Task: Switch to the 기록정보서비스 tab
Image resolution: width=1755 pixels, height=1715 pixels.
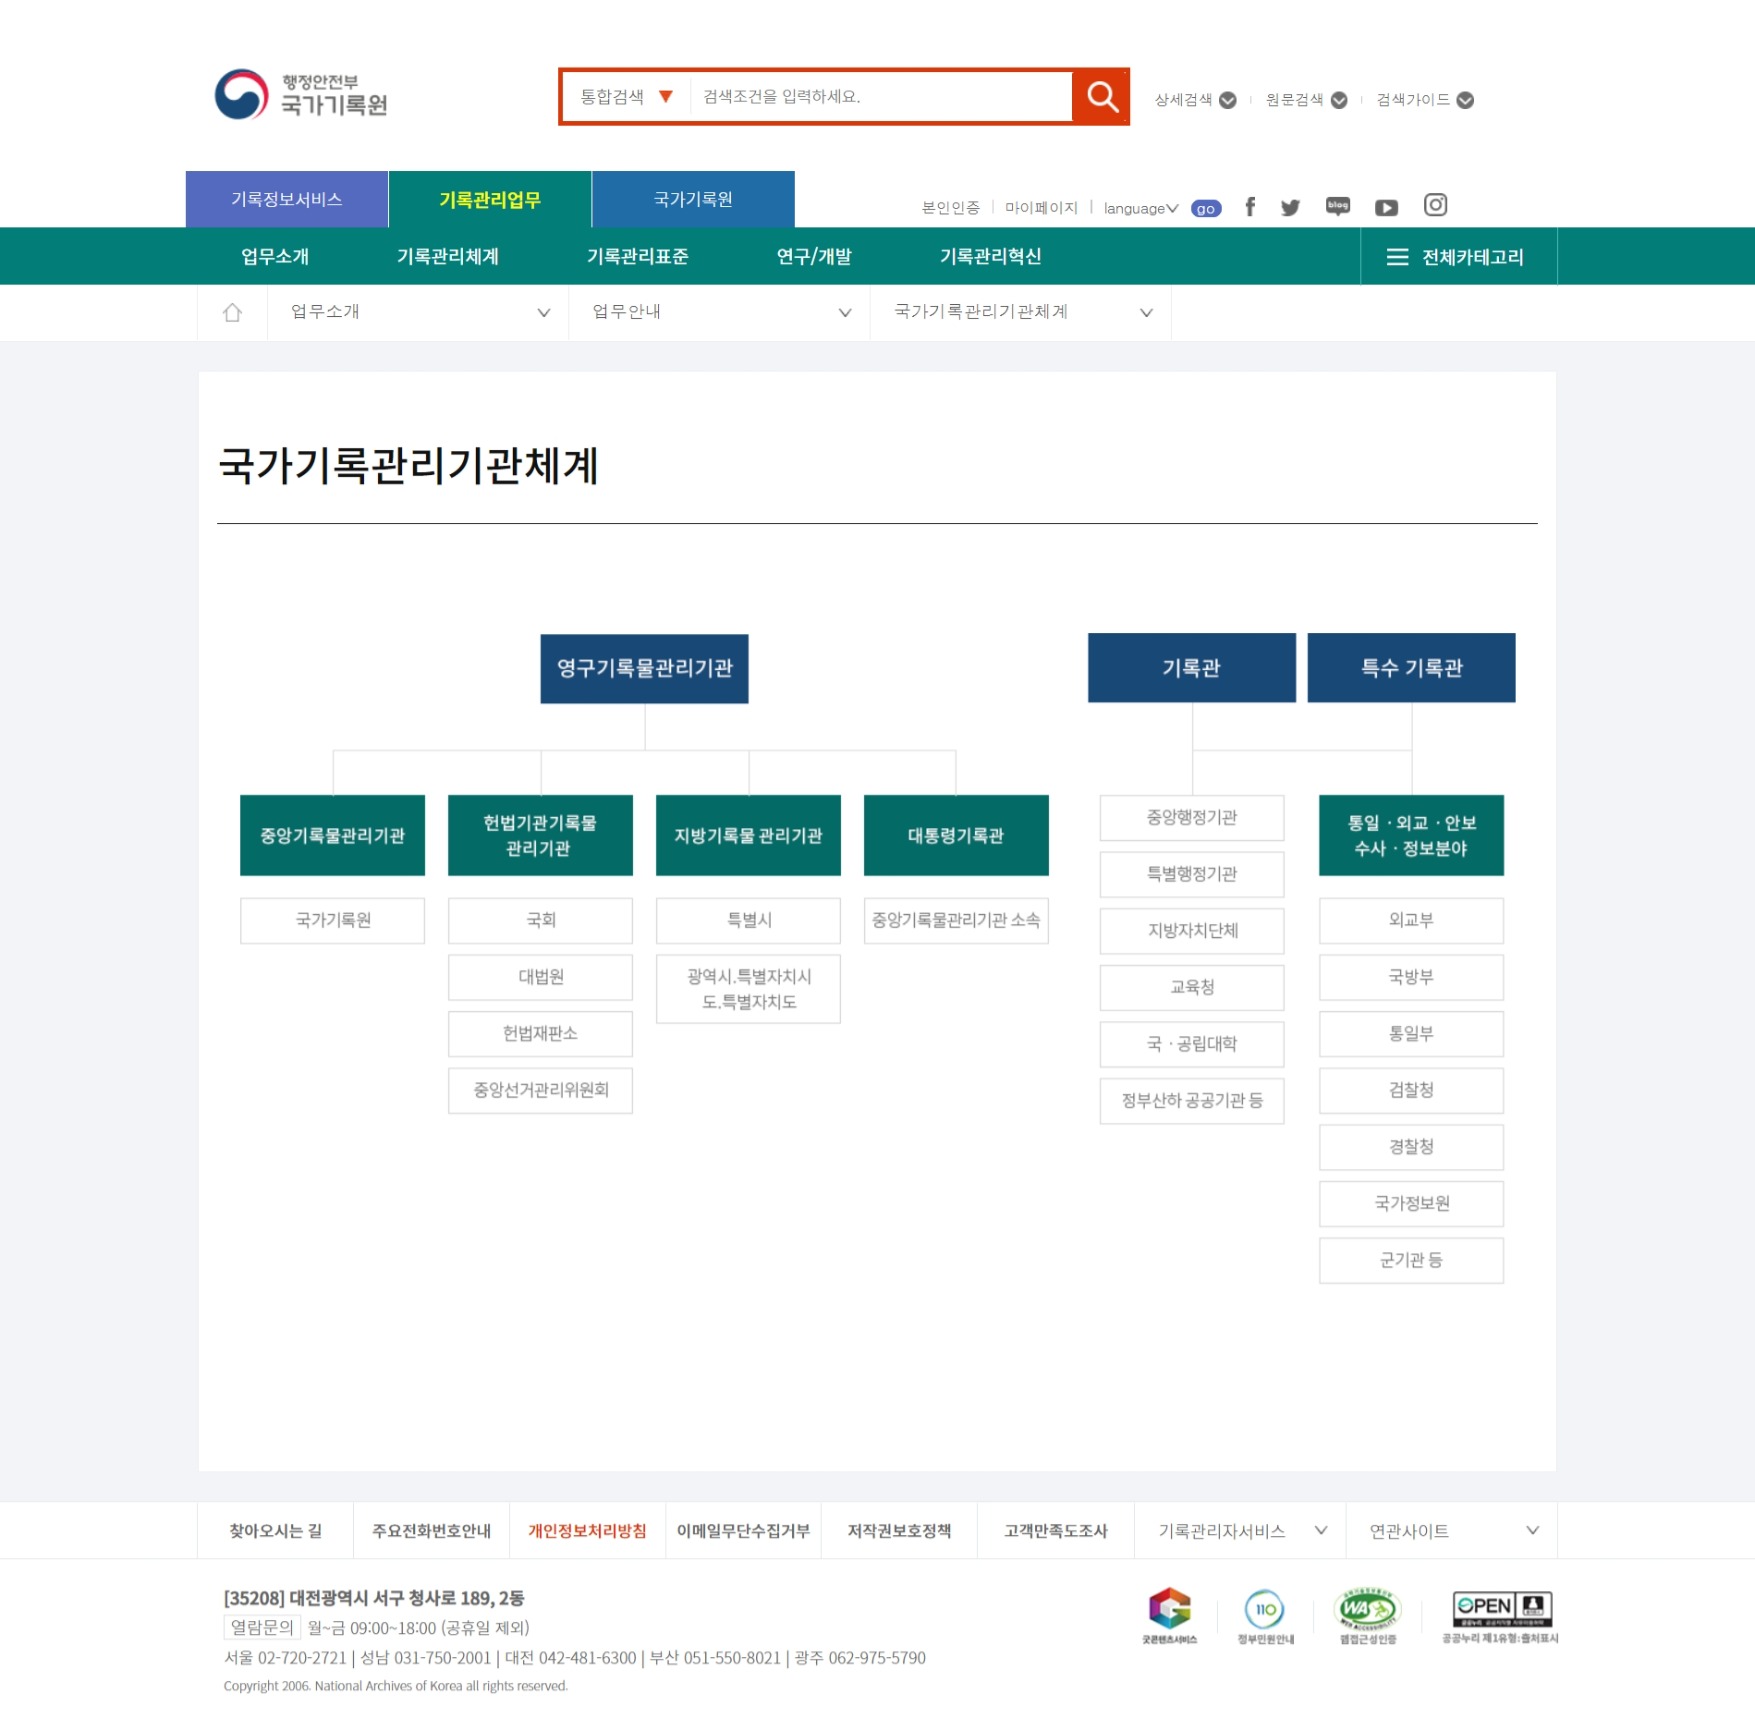Action: click(x=287, y=200)
